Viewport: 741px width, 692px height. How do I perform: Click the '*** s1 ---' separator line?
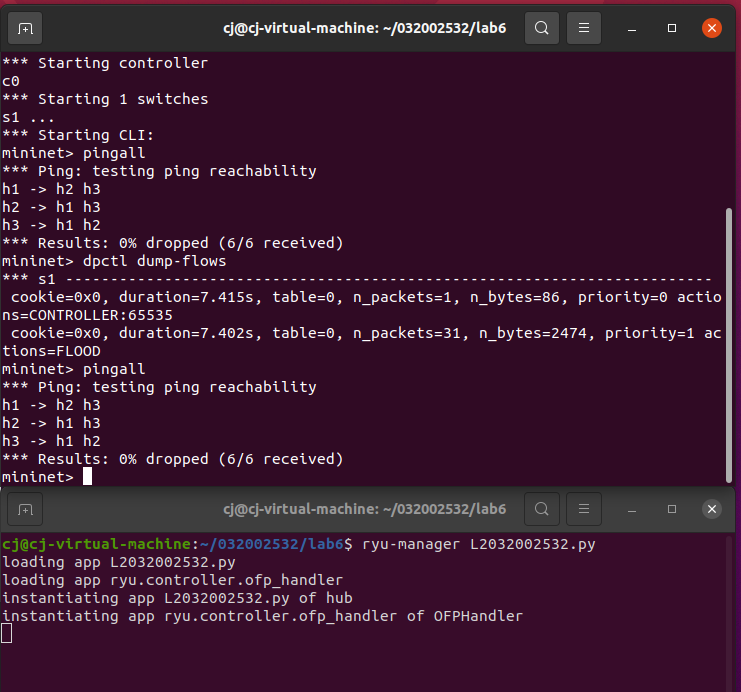(x=357, y=279)
